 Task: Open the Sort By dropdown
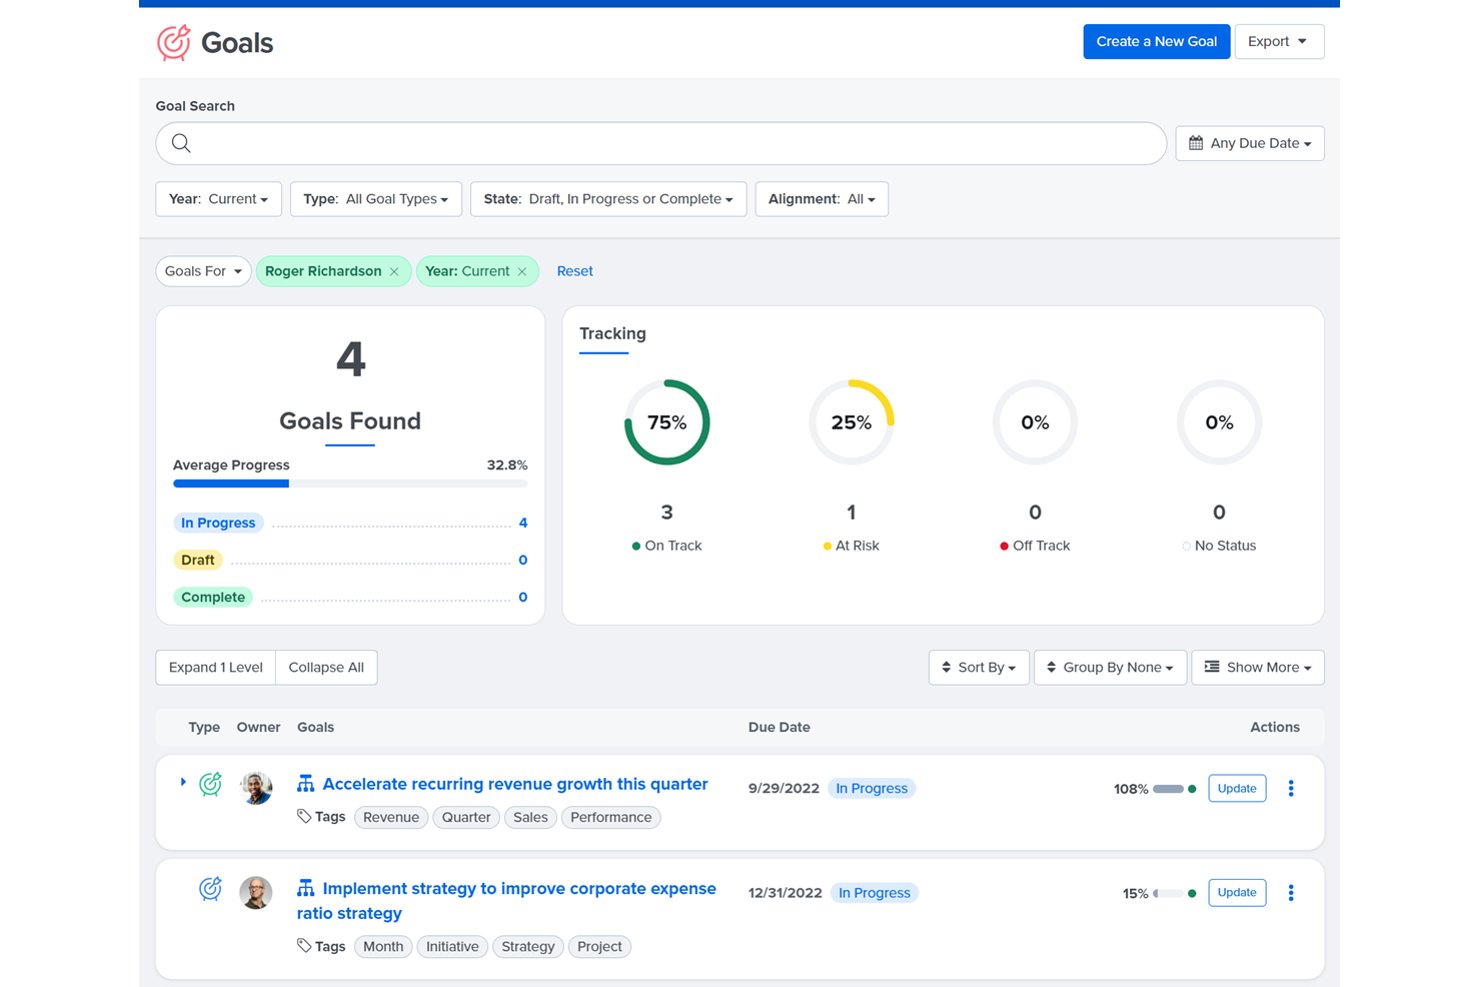(x=979, y=667)
